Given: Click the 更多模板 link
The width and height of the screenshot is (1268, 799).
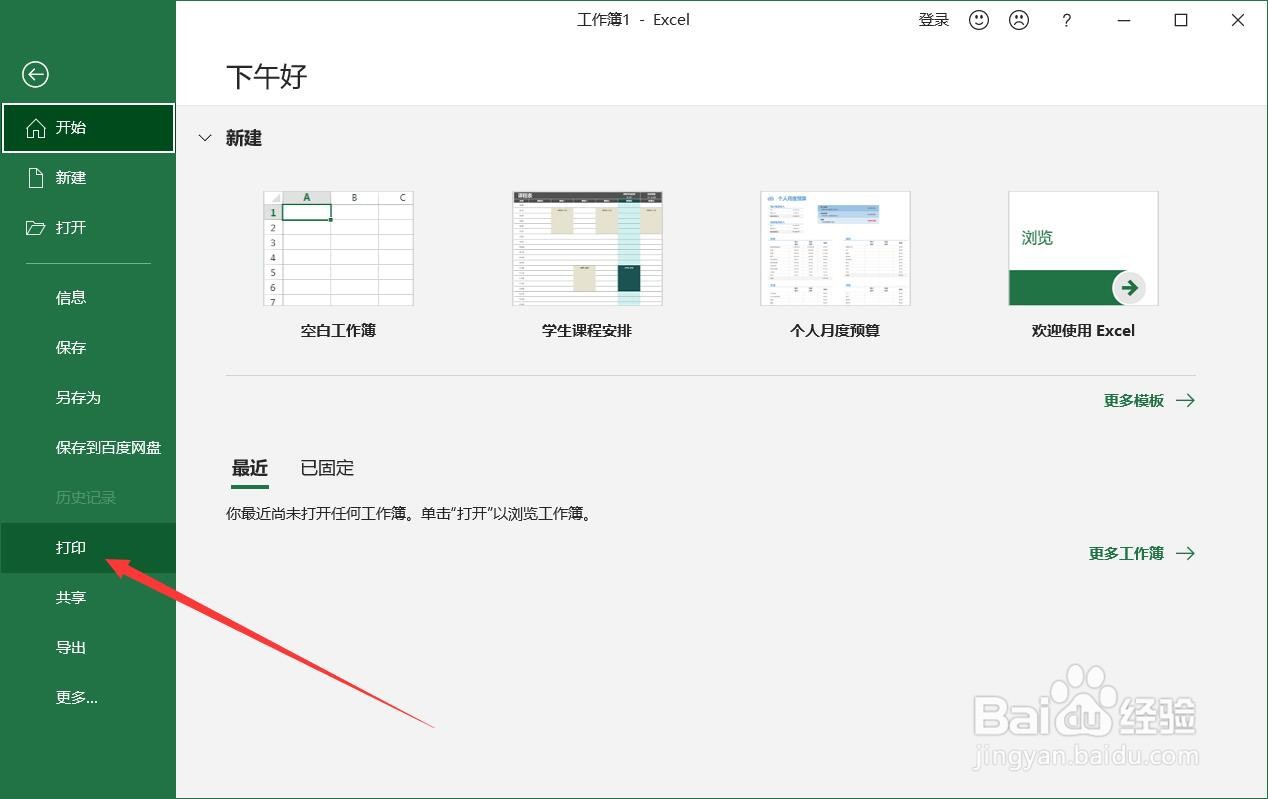Looking at the screenshot, I should (1149, 400).
